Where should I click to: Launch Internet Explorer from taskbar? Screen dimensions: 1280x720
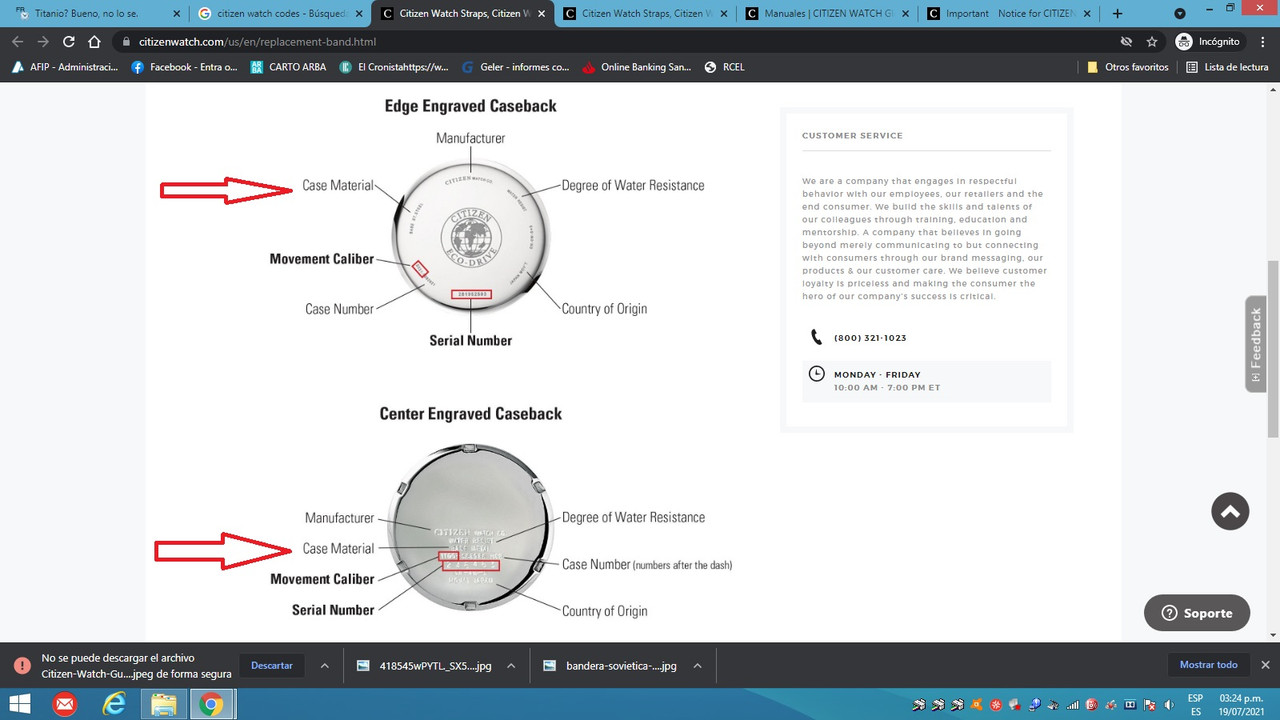click(x=114, y=704)
